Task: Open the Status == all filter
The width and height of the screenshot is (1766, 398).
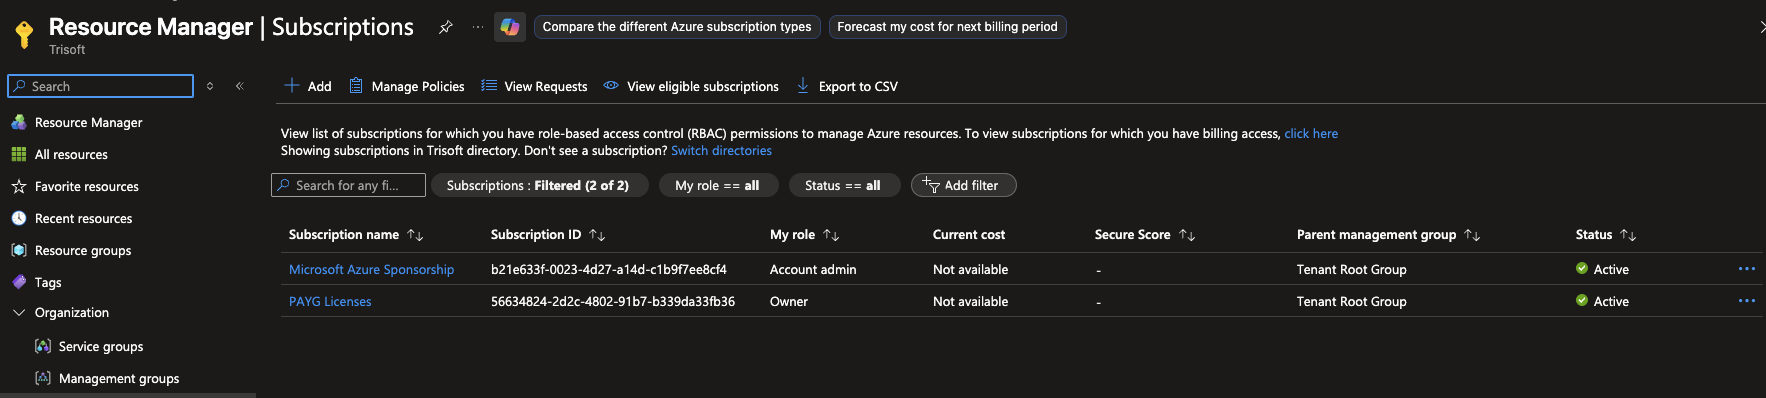Action: 844,185
